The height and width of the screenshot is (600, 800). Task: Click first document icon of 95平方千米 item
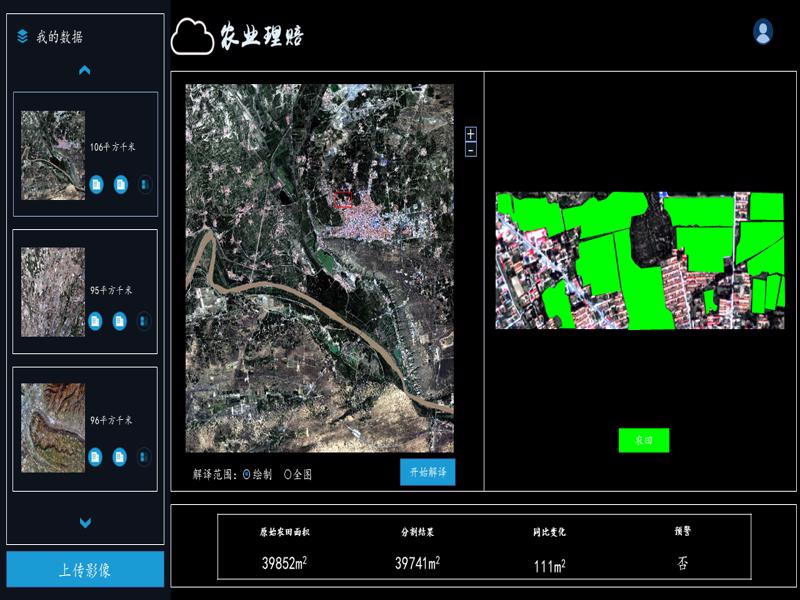click(x=96, y=321)
